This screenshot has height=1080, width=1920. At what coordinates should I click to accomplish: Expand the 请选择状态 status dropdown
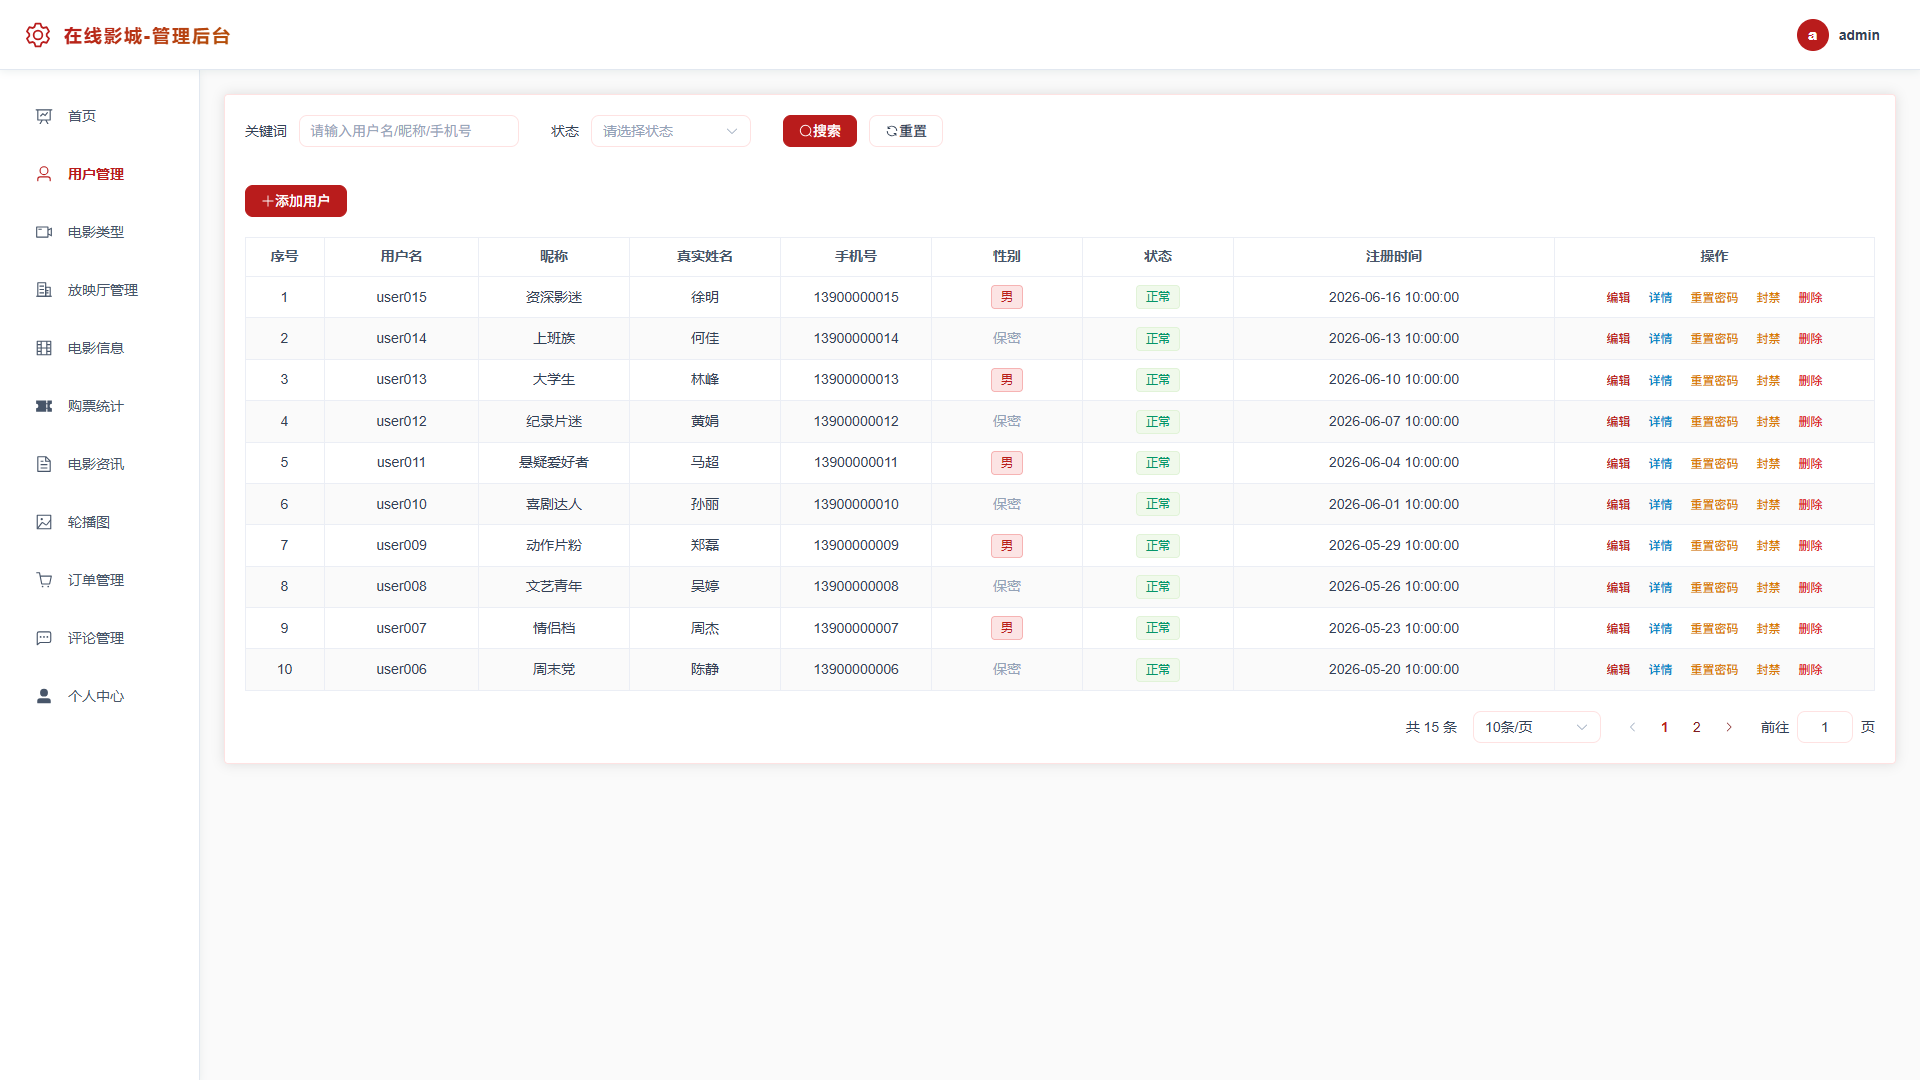(671, 131)
